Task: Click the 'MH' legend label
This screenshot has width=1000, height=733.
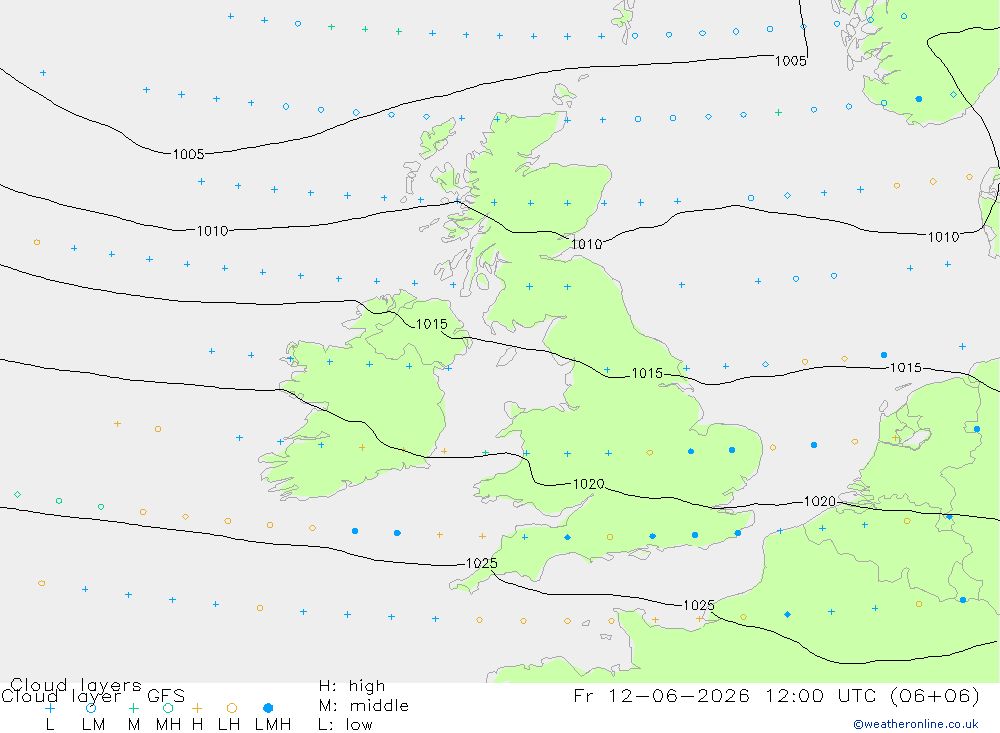Action: [168, 725]
